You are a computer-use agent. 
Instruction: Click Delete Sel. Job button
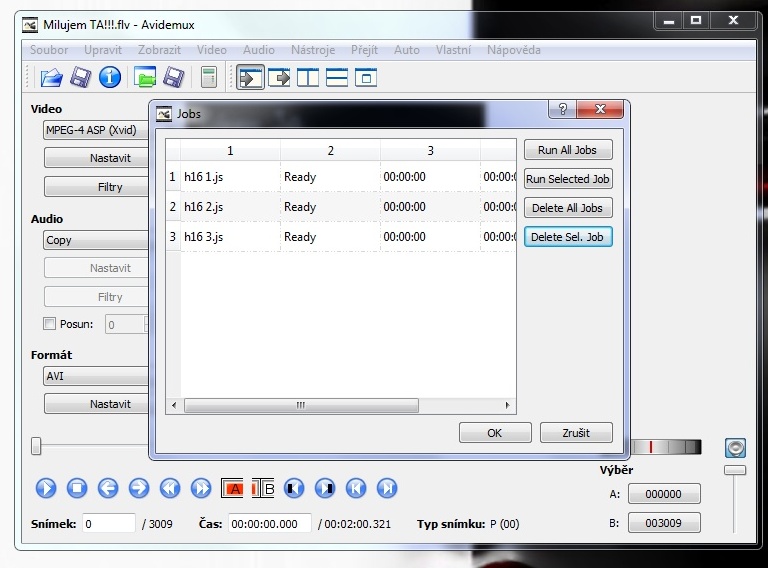pyautogui.click(x=568, y=237)
